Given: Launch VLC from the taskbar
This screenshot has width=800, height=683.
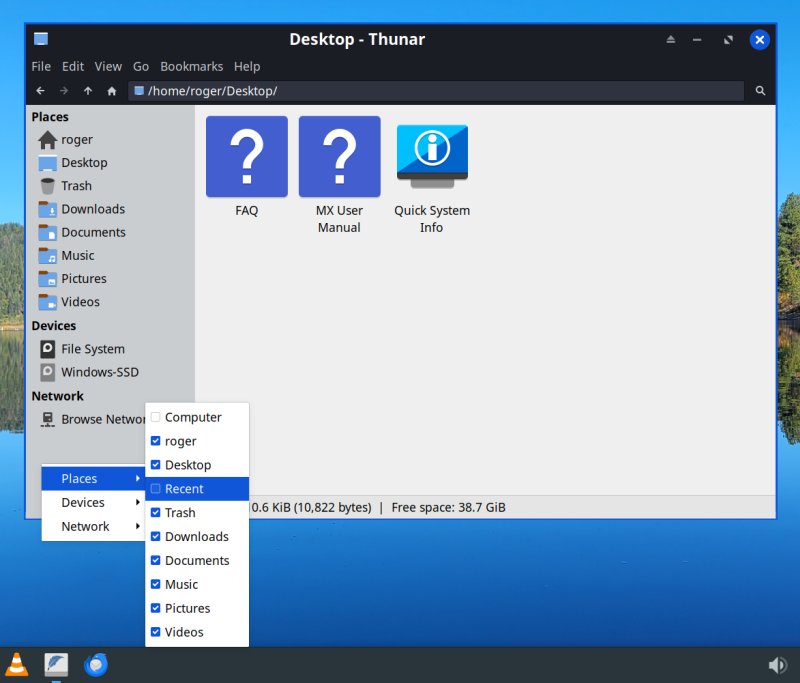Looking at the screenshot, I should pyautogui.click(x=18, y=664).
